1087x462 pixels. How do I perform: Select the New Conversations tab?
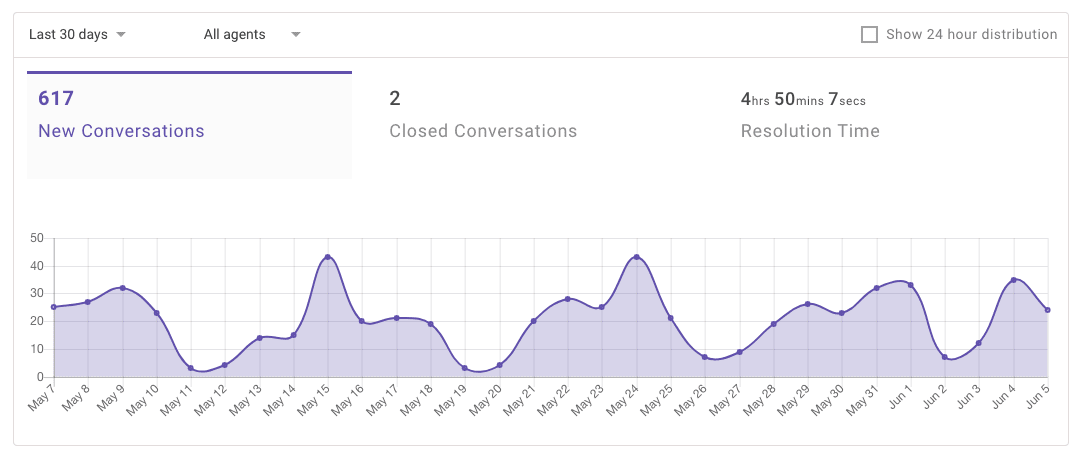pos(189,126)
